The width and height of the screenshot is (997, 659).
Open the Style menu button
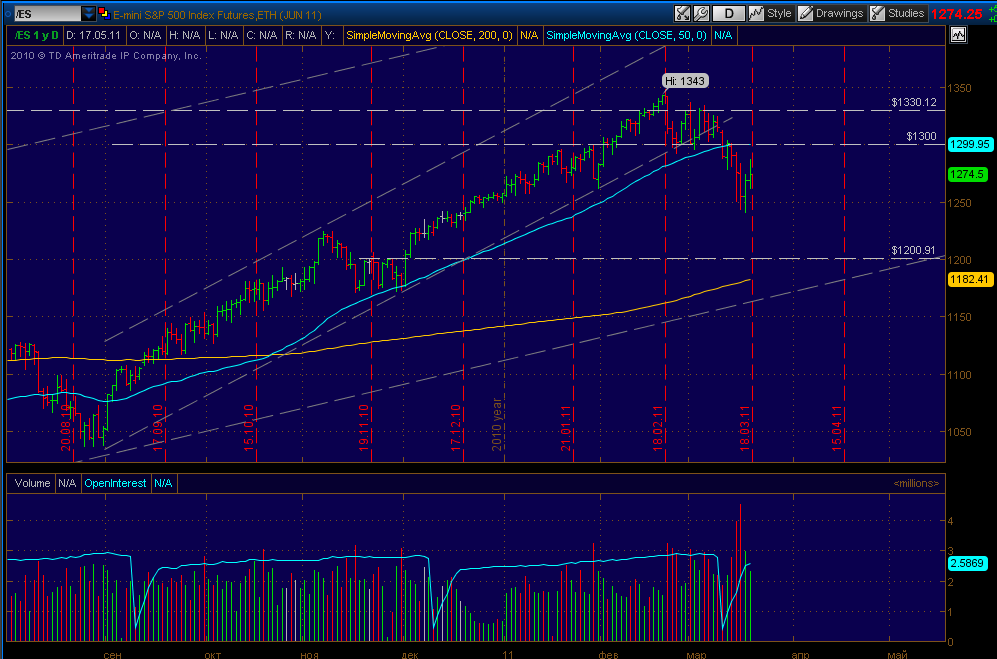(770, 13)
